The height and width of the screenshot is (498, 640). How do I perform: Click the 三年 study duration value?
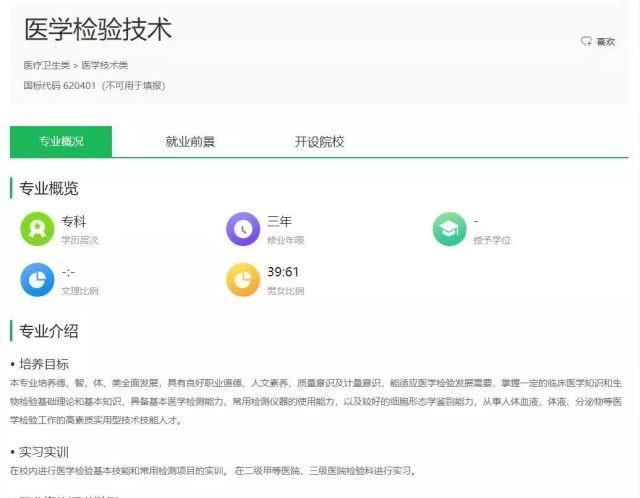pos(280,221)
